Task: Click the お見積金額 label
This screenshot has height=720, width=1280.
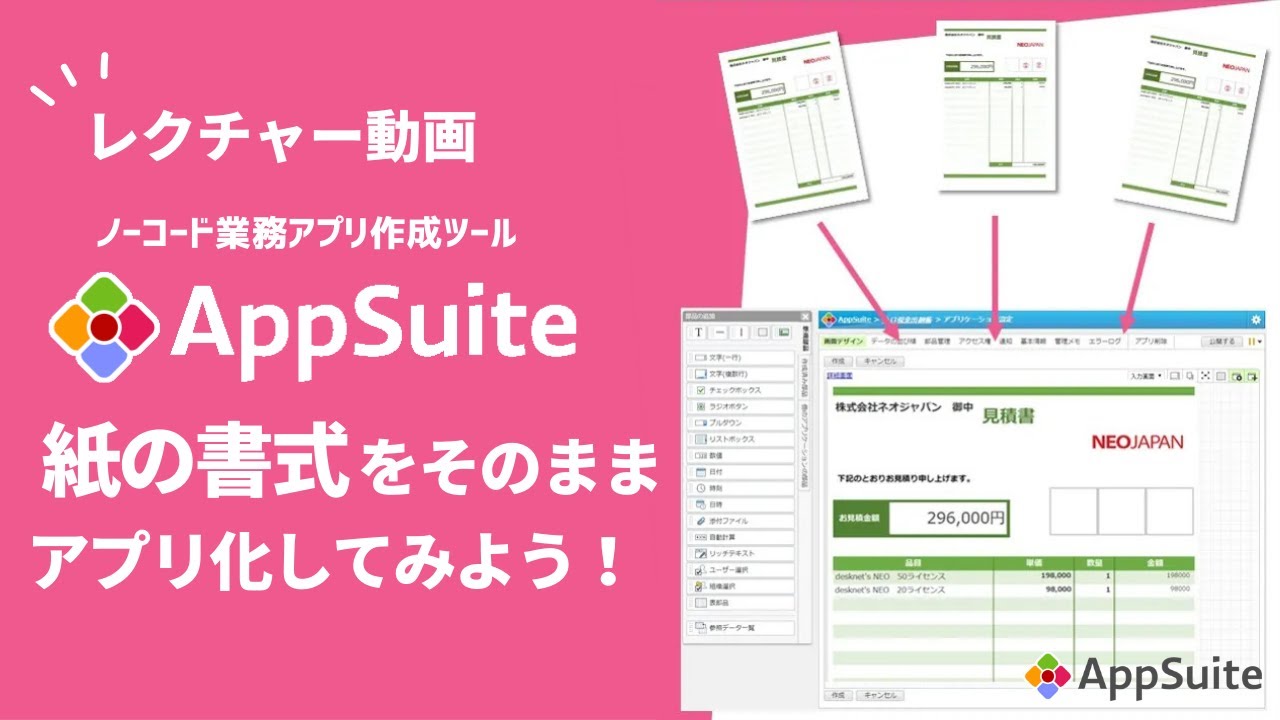Action: click(x=860, y=518)
